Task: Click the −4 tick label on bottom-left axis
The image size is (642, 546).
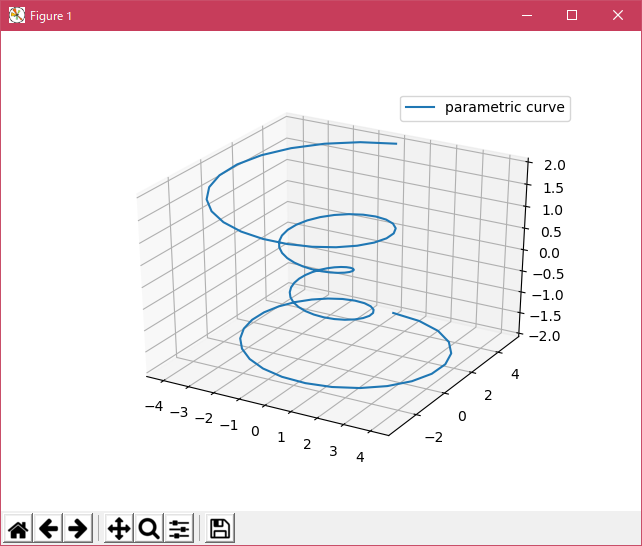Action: click(154, 407)
